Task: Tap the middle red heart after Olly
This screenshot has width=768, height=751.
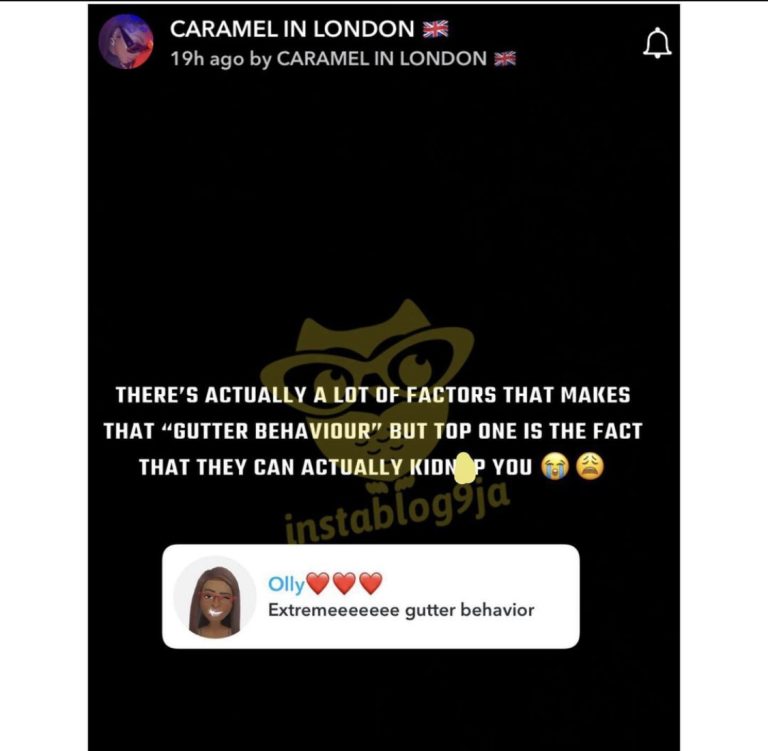Action: [344, 583]
